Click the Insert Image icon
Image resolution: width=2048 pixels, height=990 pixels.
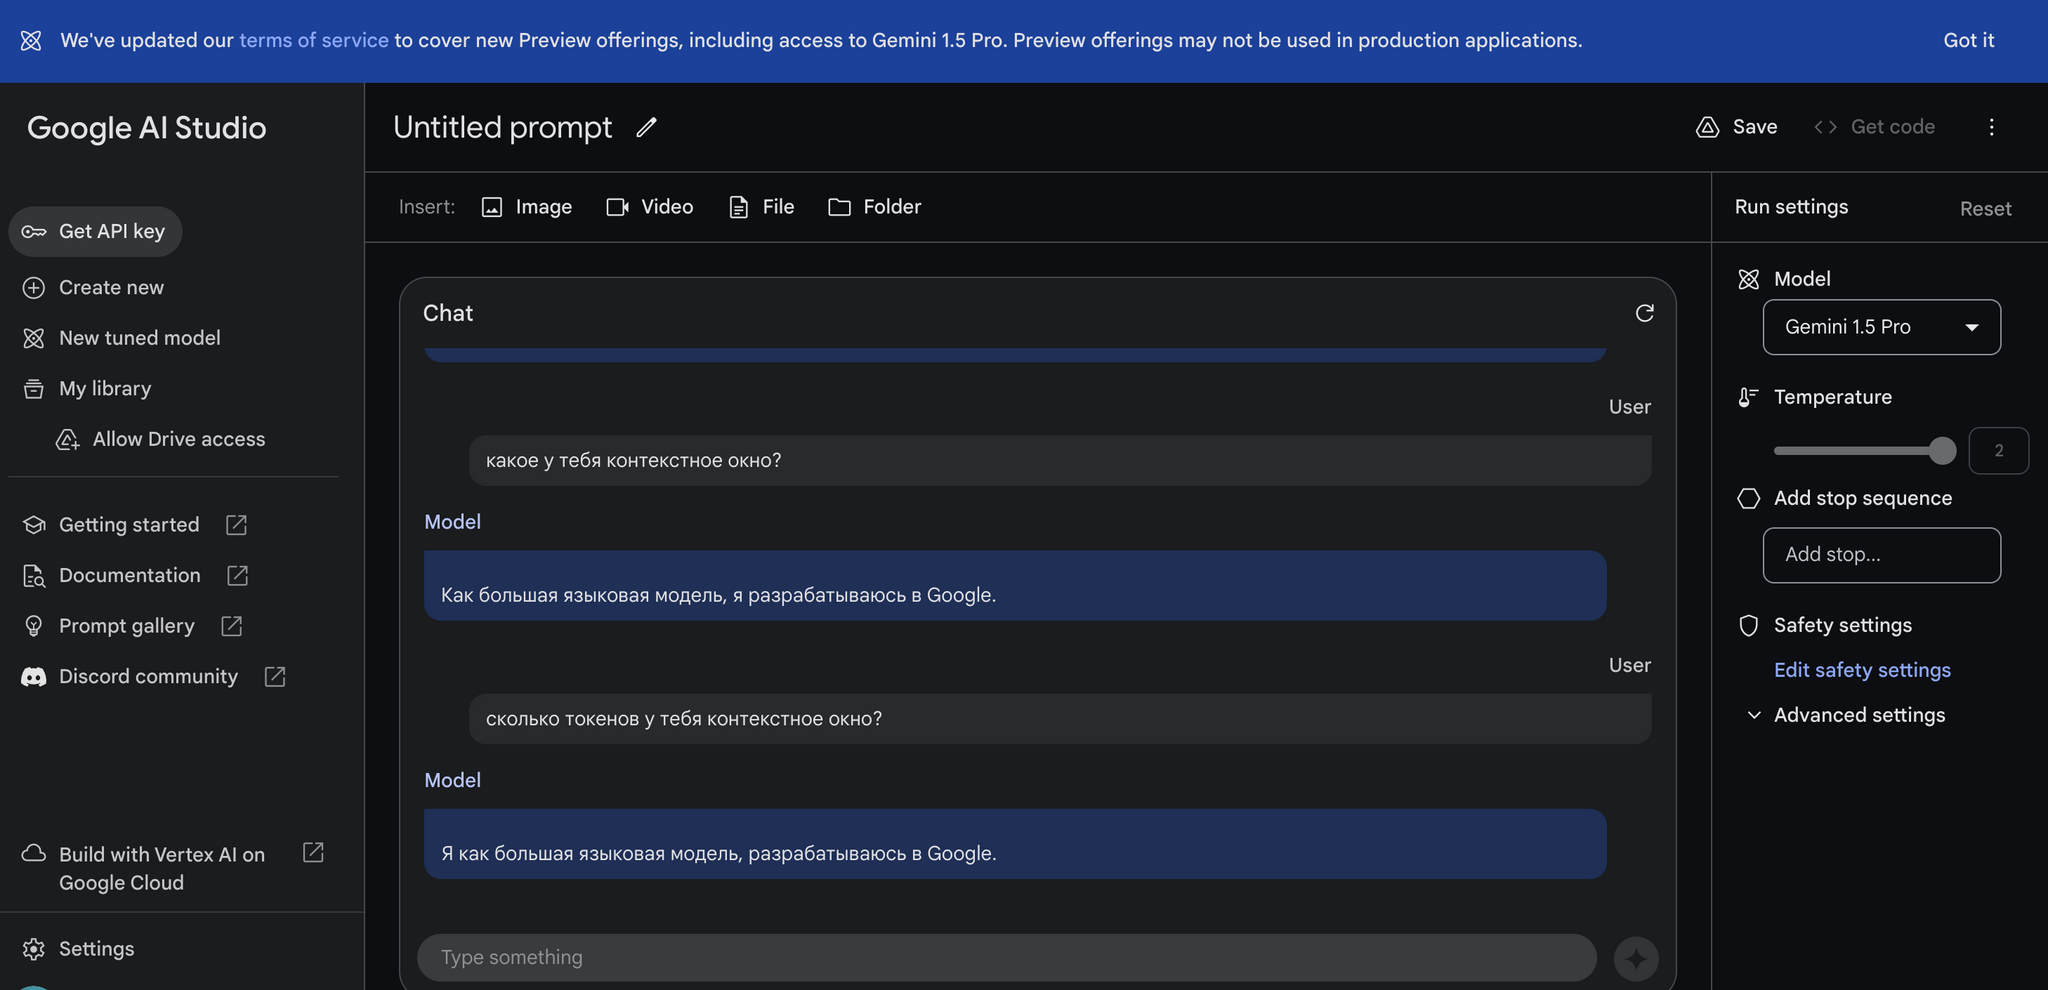click(492, 207)
